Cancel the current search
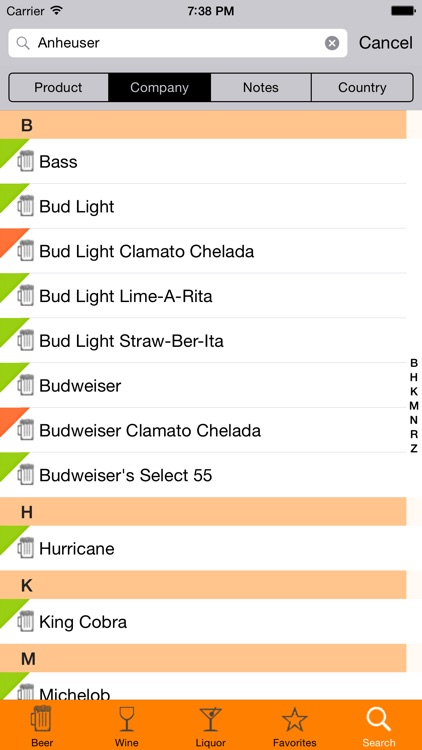The width and height of the screenshot is (422, 750). point(386,43)
